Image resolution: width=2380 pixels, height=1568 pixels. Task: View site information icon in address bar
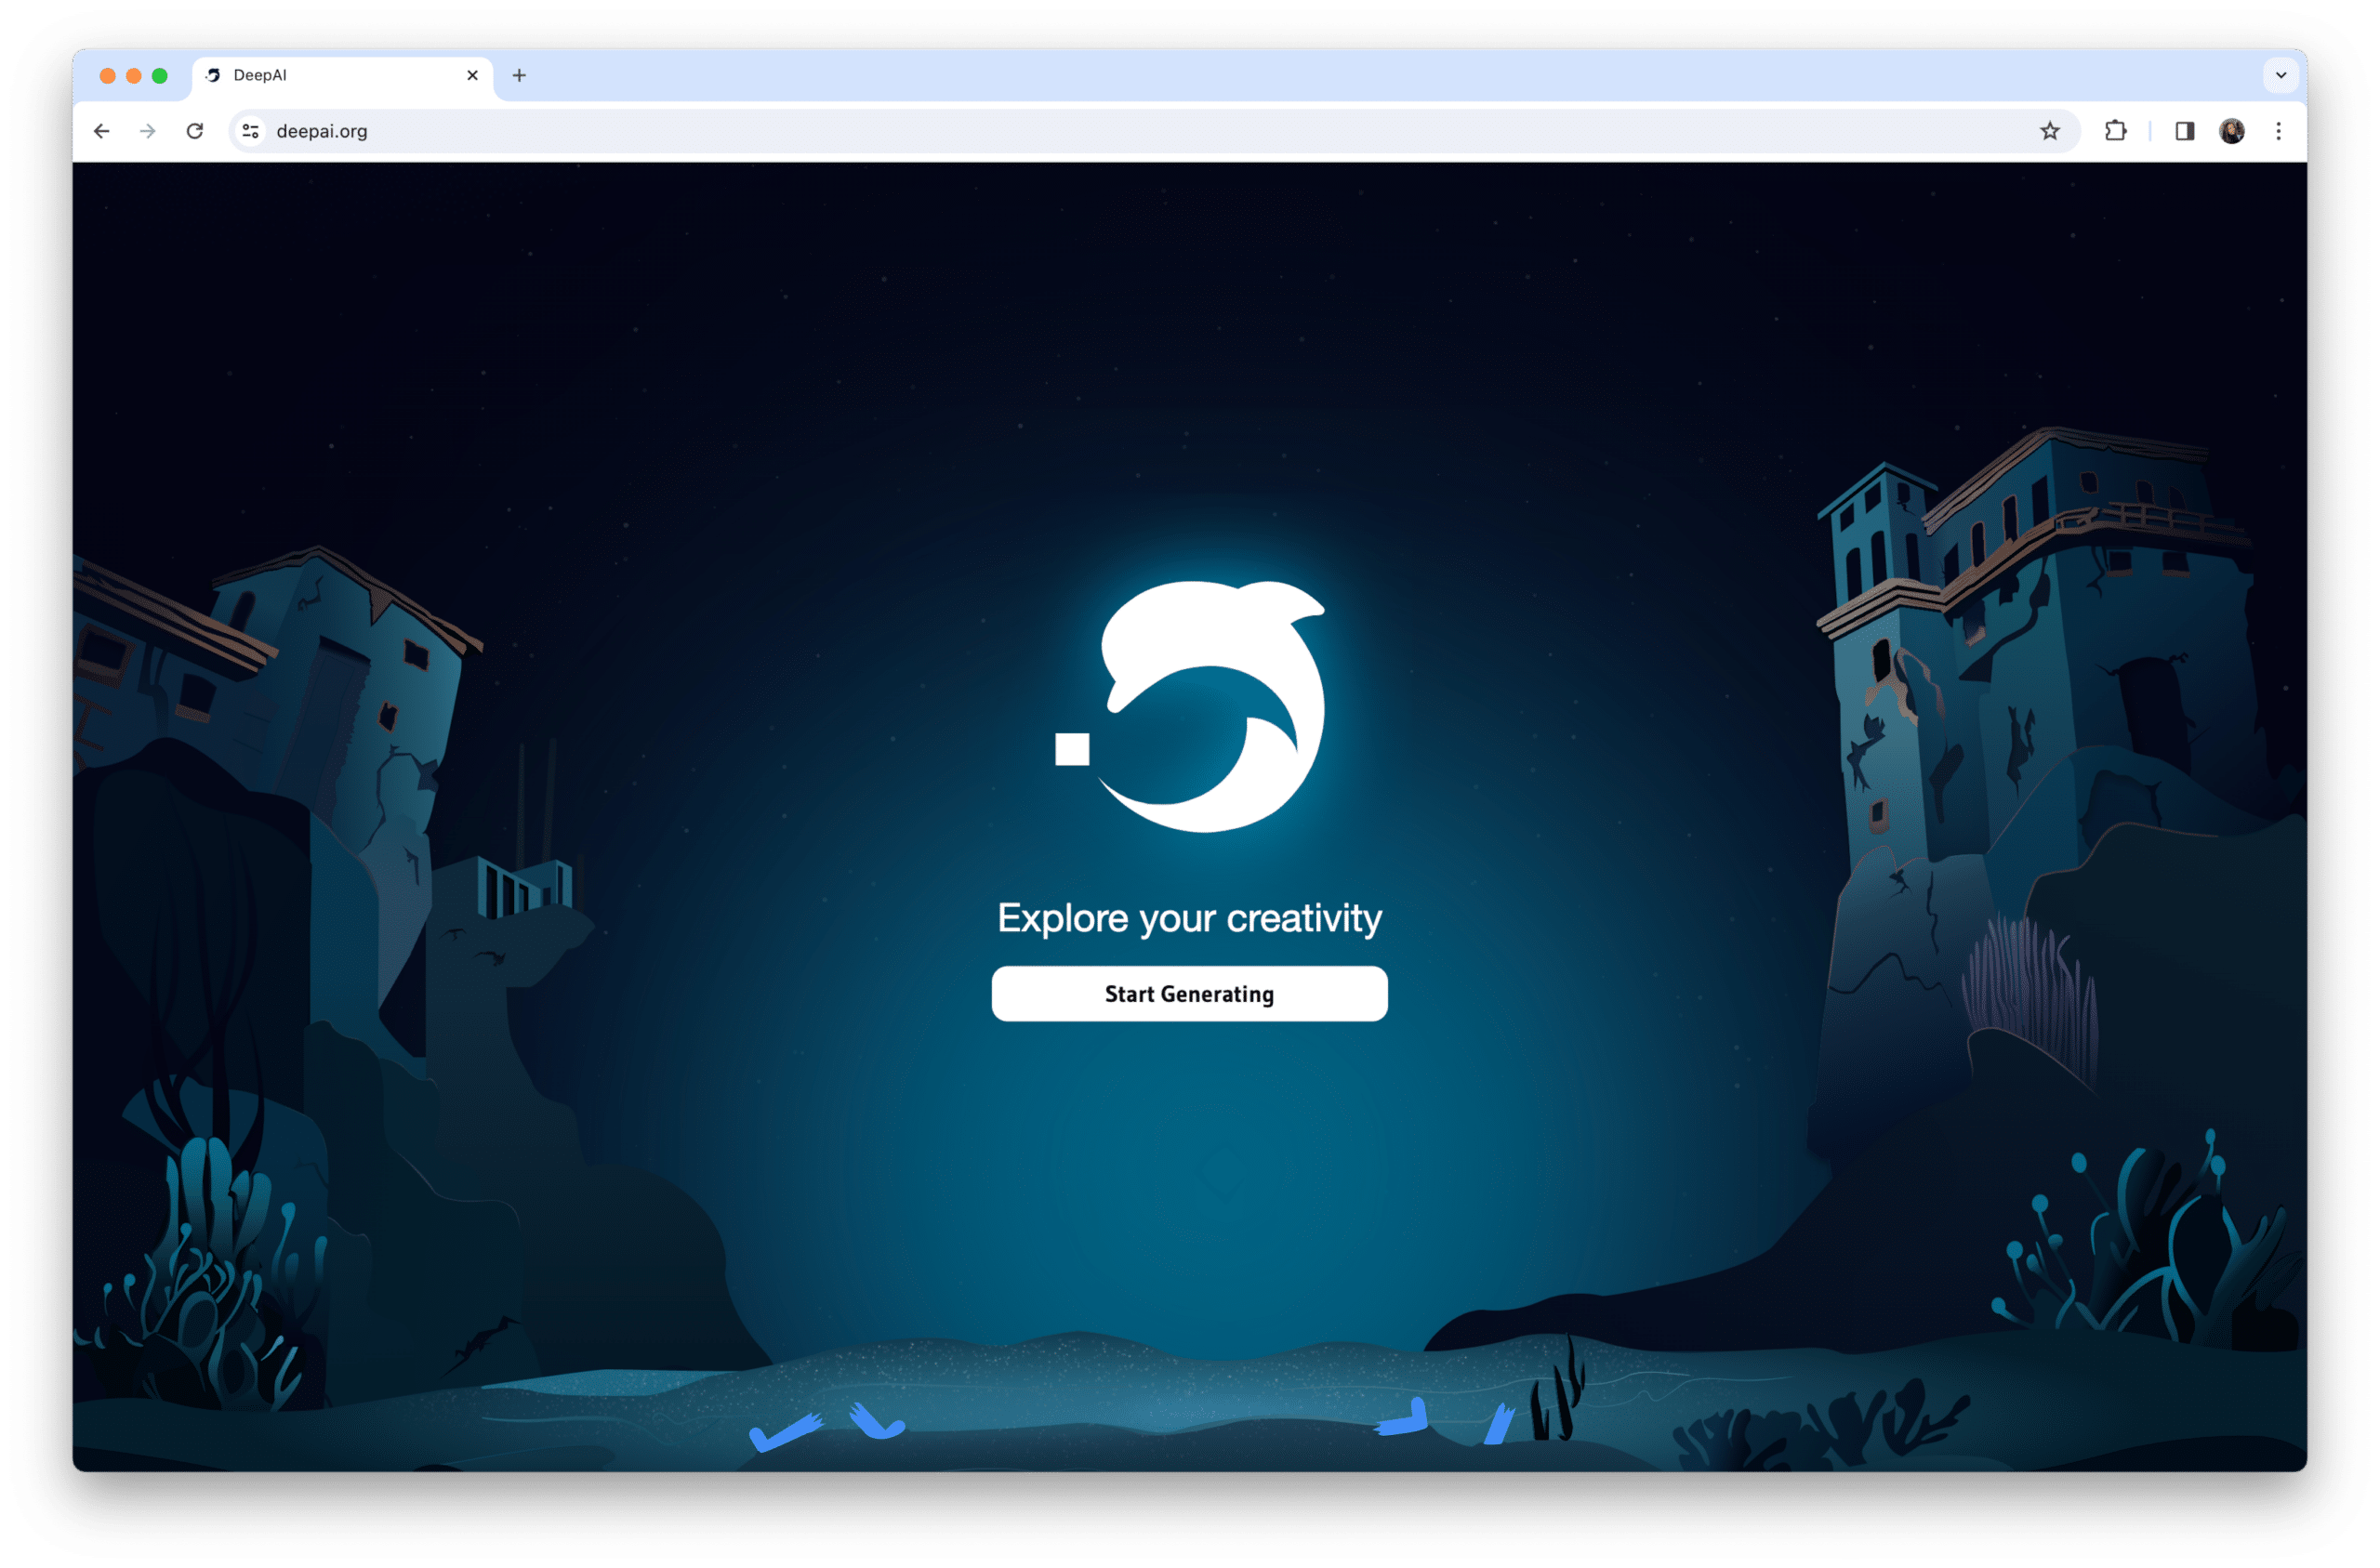pos(251,131)
